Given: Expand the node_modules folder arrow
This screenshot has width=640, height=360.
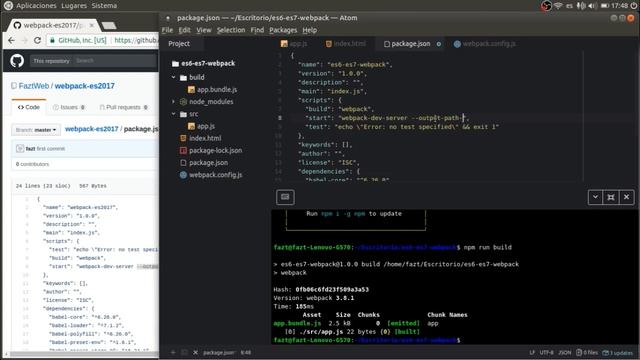Looking at the screenshot, I should click(173, 102).
